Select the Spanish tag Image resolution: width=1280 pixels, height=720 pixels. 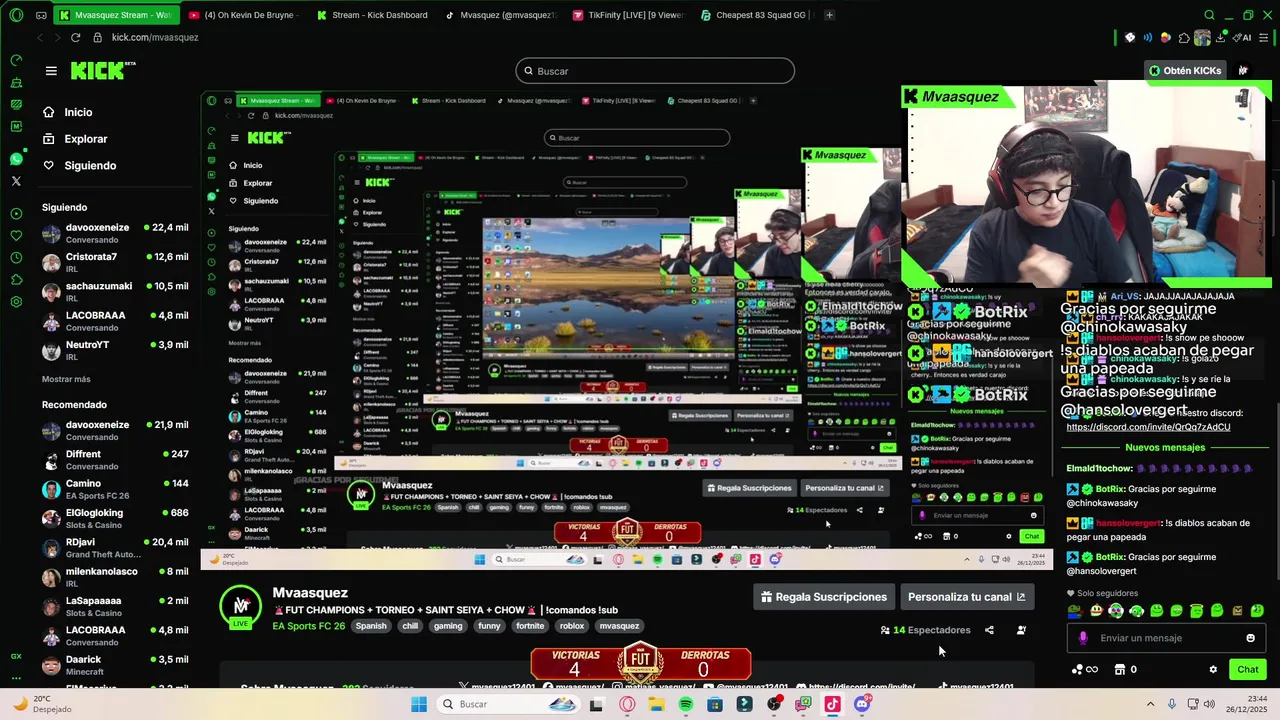coord(370,626)
